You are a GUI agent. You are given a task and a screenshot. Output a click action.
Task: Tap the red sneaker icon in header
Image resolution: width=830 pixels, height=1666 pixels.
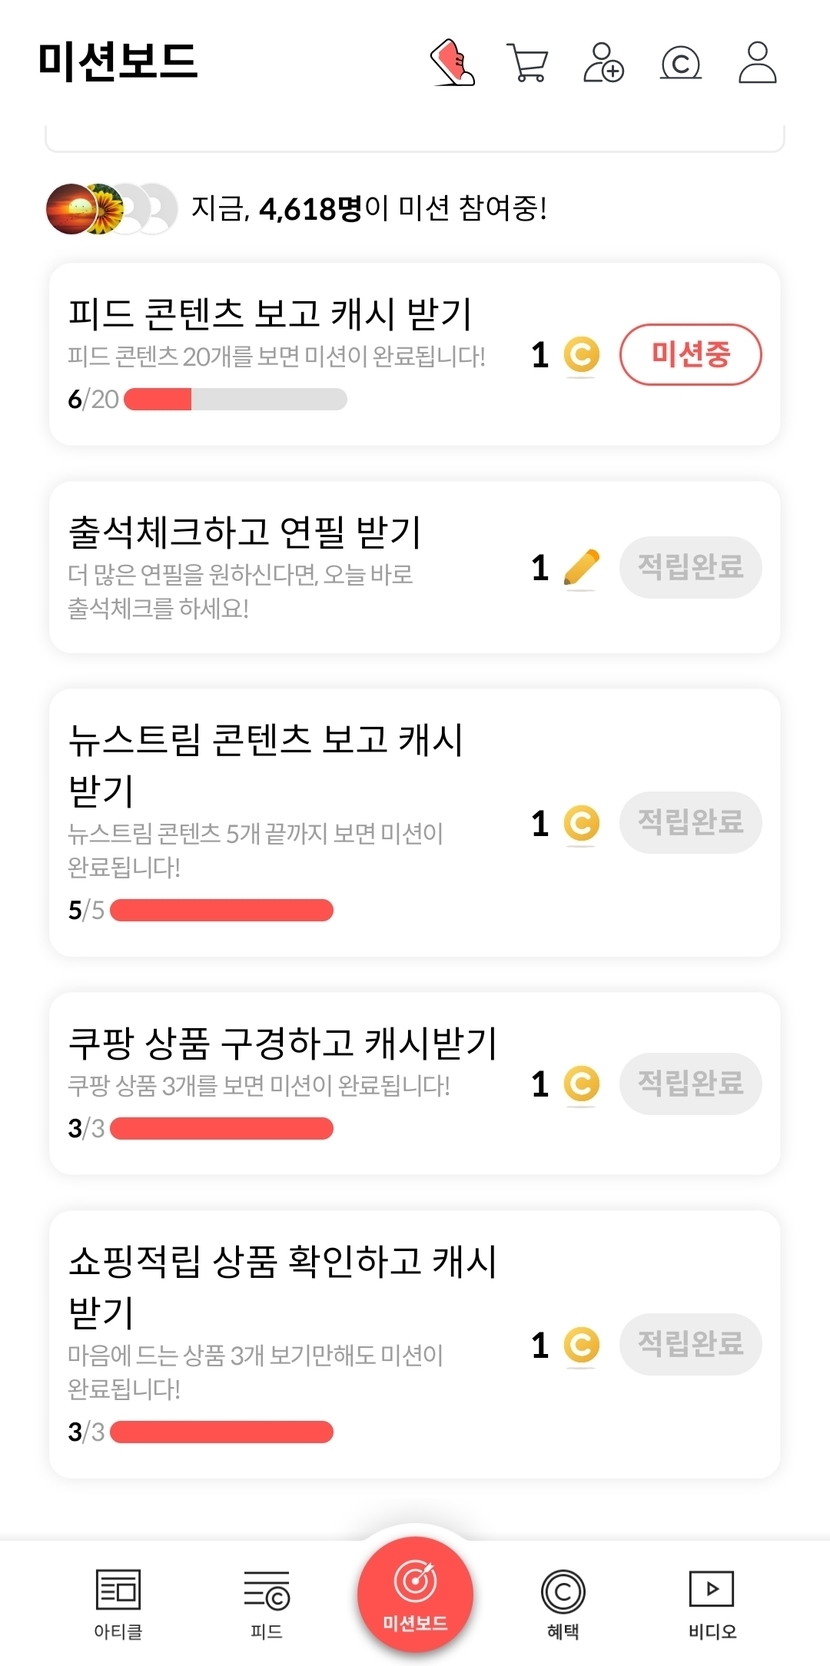452,63
